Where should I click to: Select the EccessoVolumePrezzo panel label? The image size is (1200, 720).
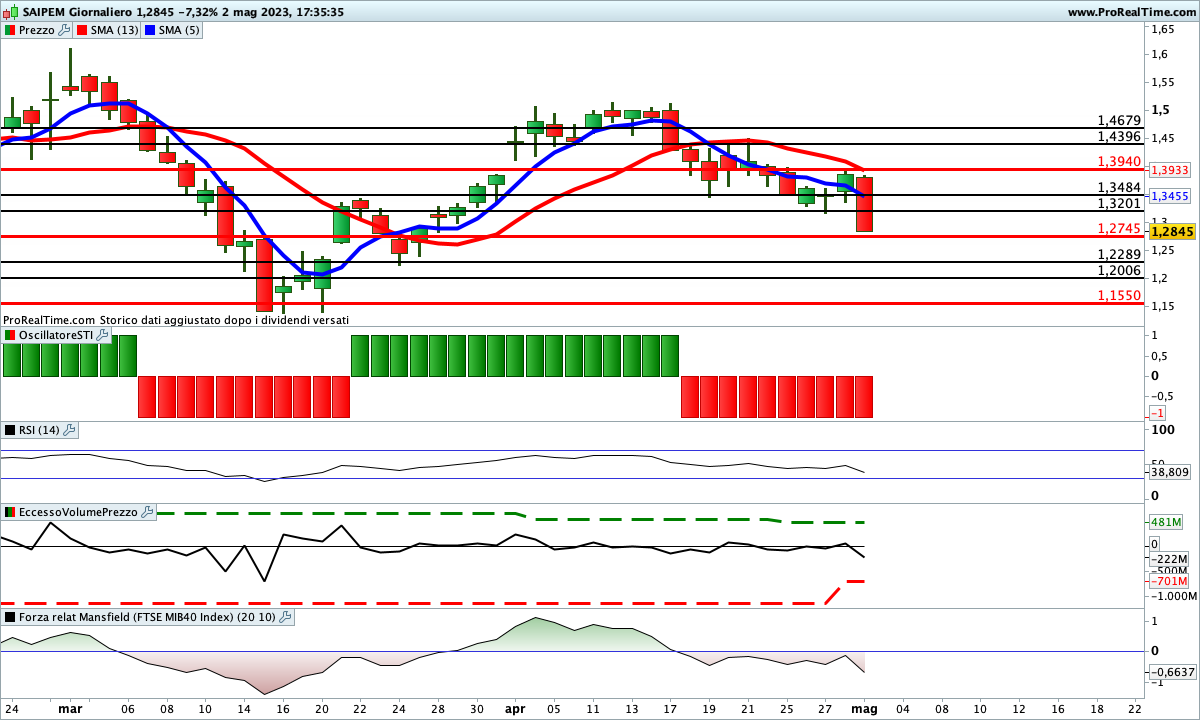[x=79, y=512]
